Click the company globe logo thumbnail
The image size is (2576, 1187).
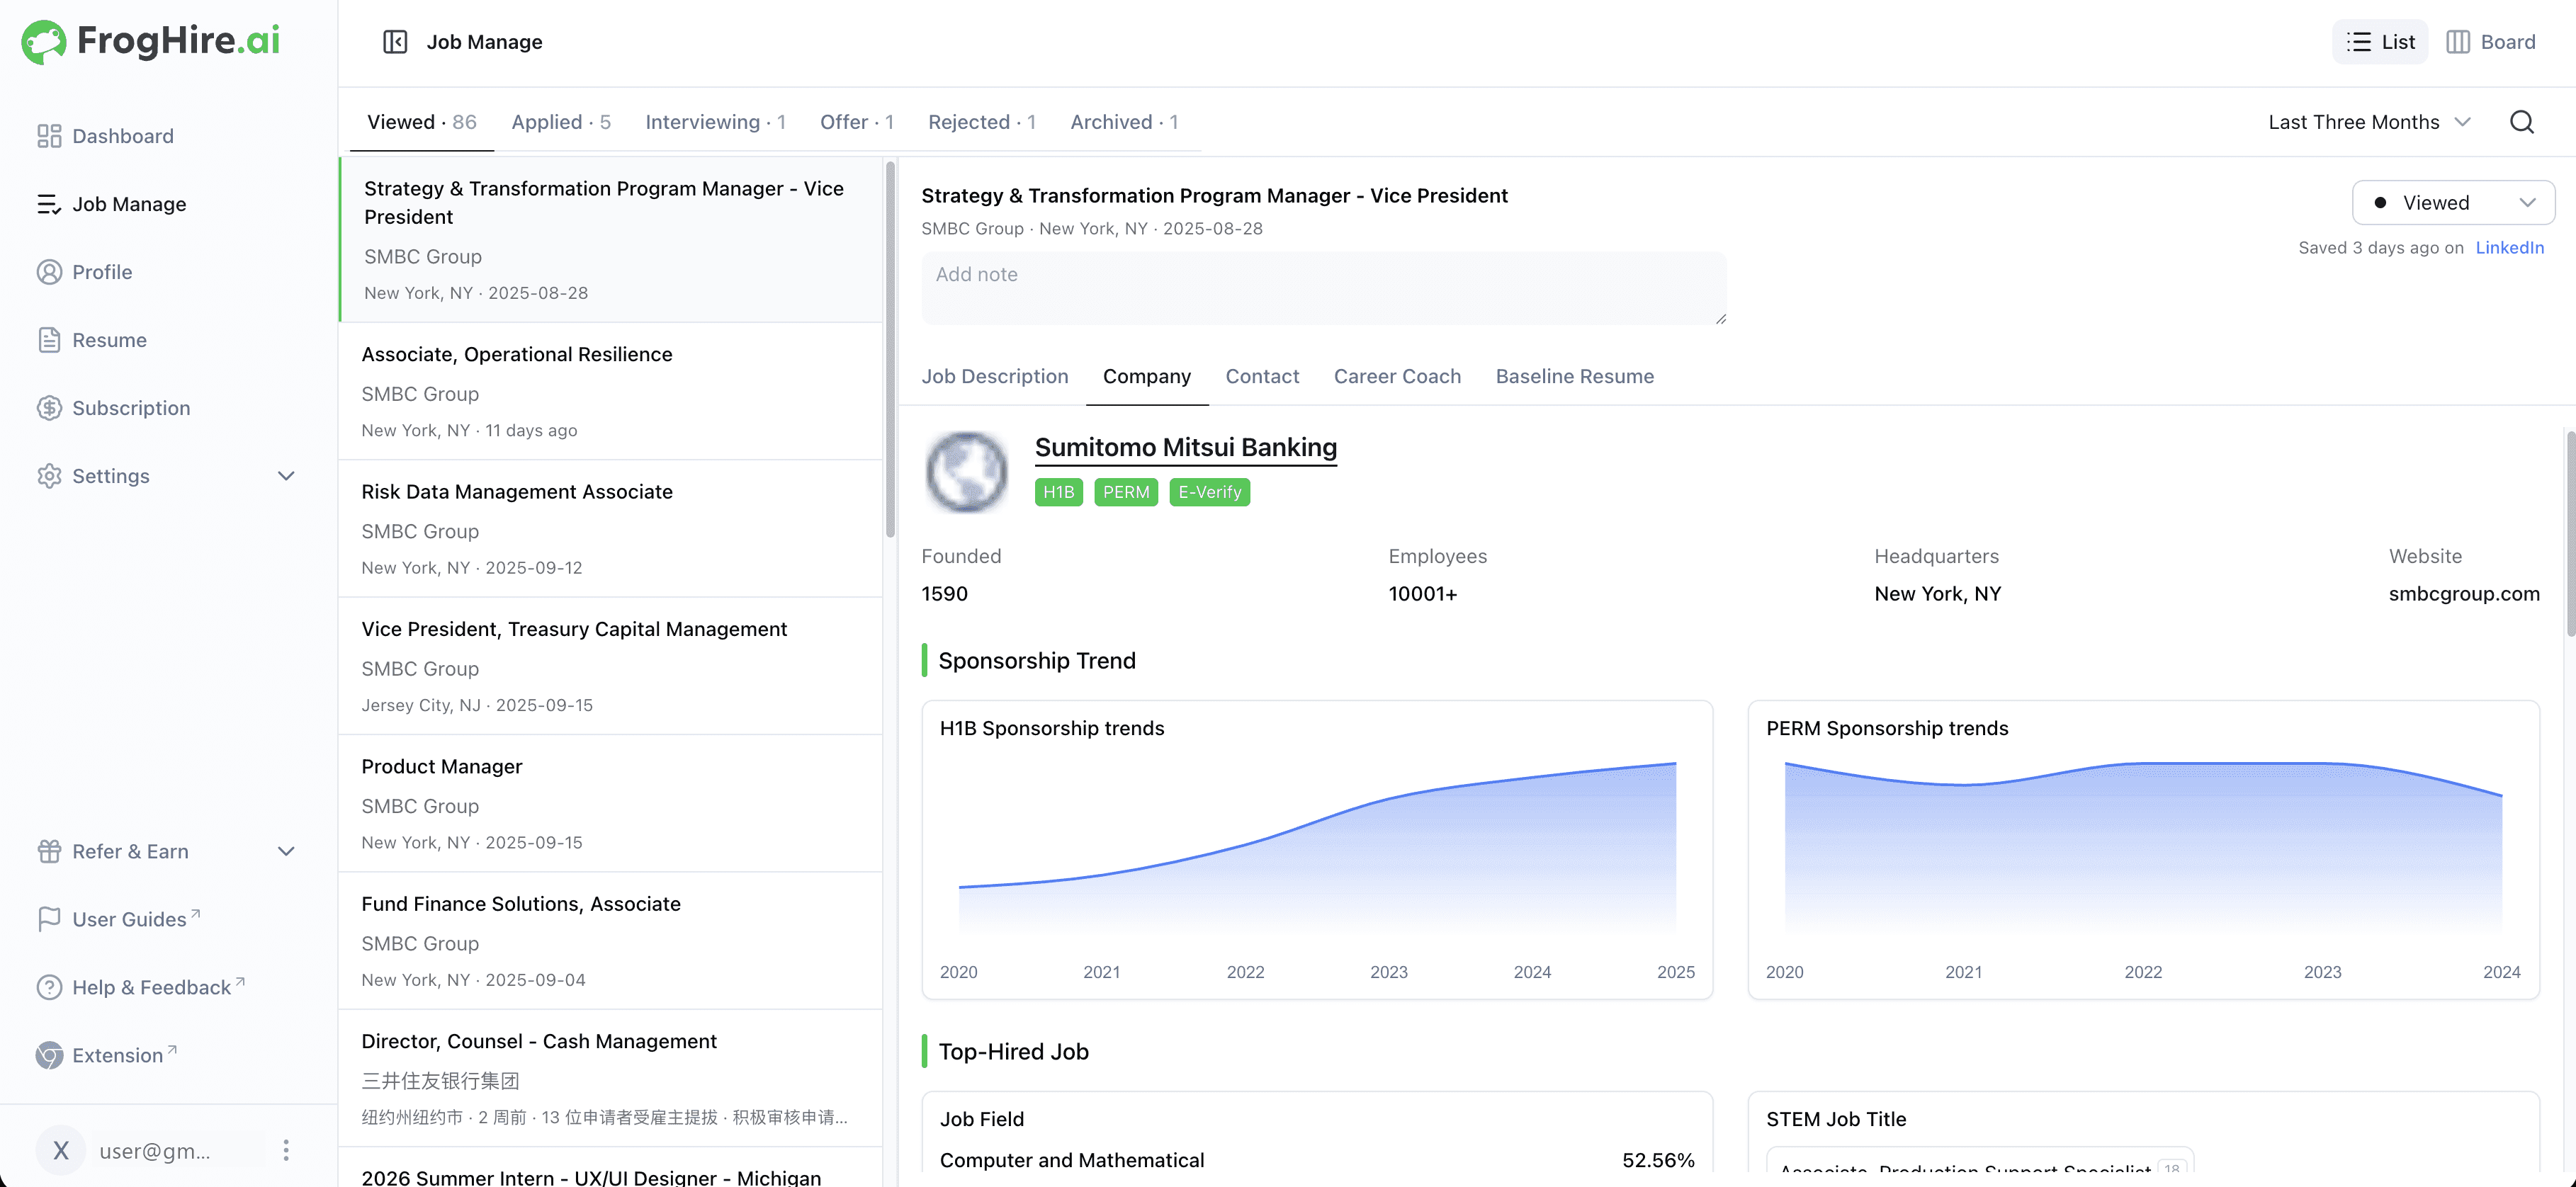[x=967, y=472]
